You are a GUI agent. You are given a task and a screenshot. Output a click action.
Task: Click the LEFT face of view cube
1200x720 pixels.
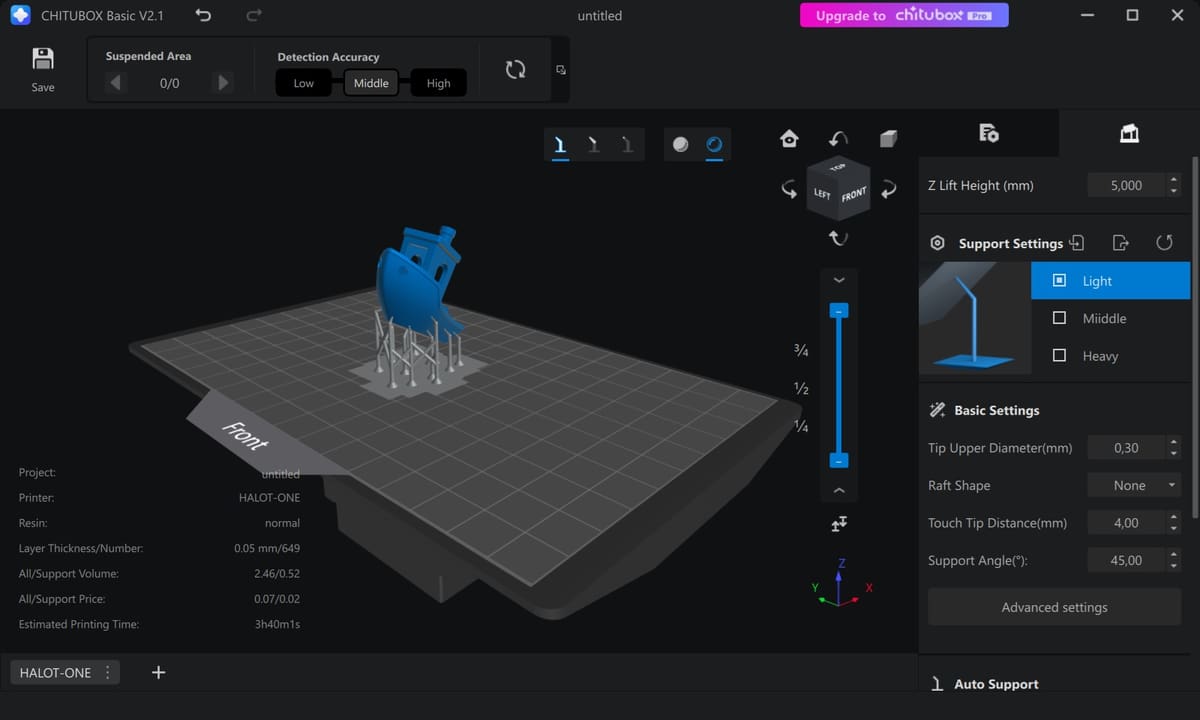click(822, 193)
